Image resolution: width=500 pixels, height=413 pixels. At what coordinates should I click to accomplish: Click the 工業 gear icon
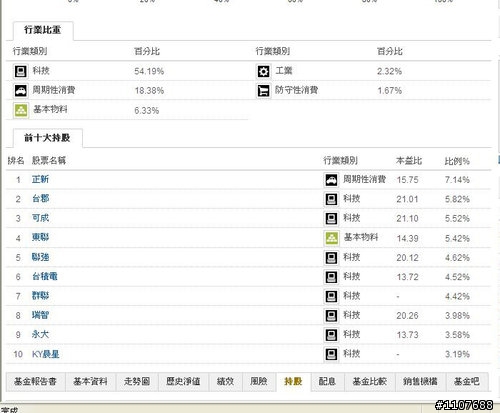tap(263, 71)
